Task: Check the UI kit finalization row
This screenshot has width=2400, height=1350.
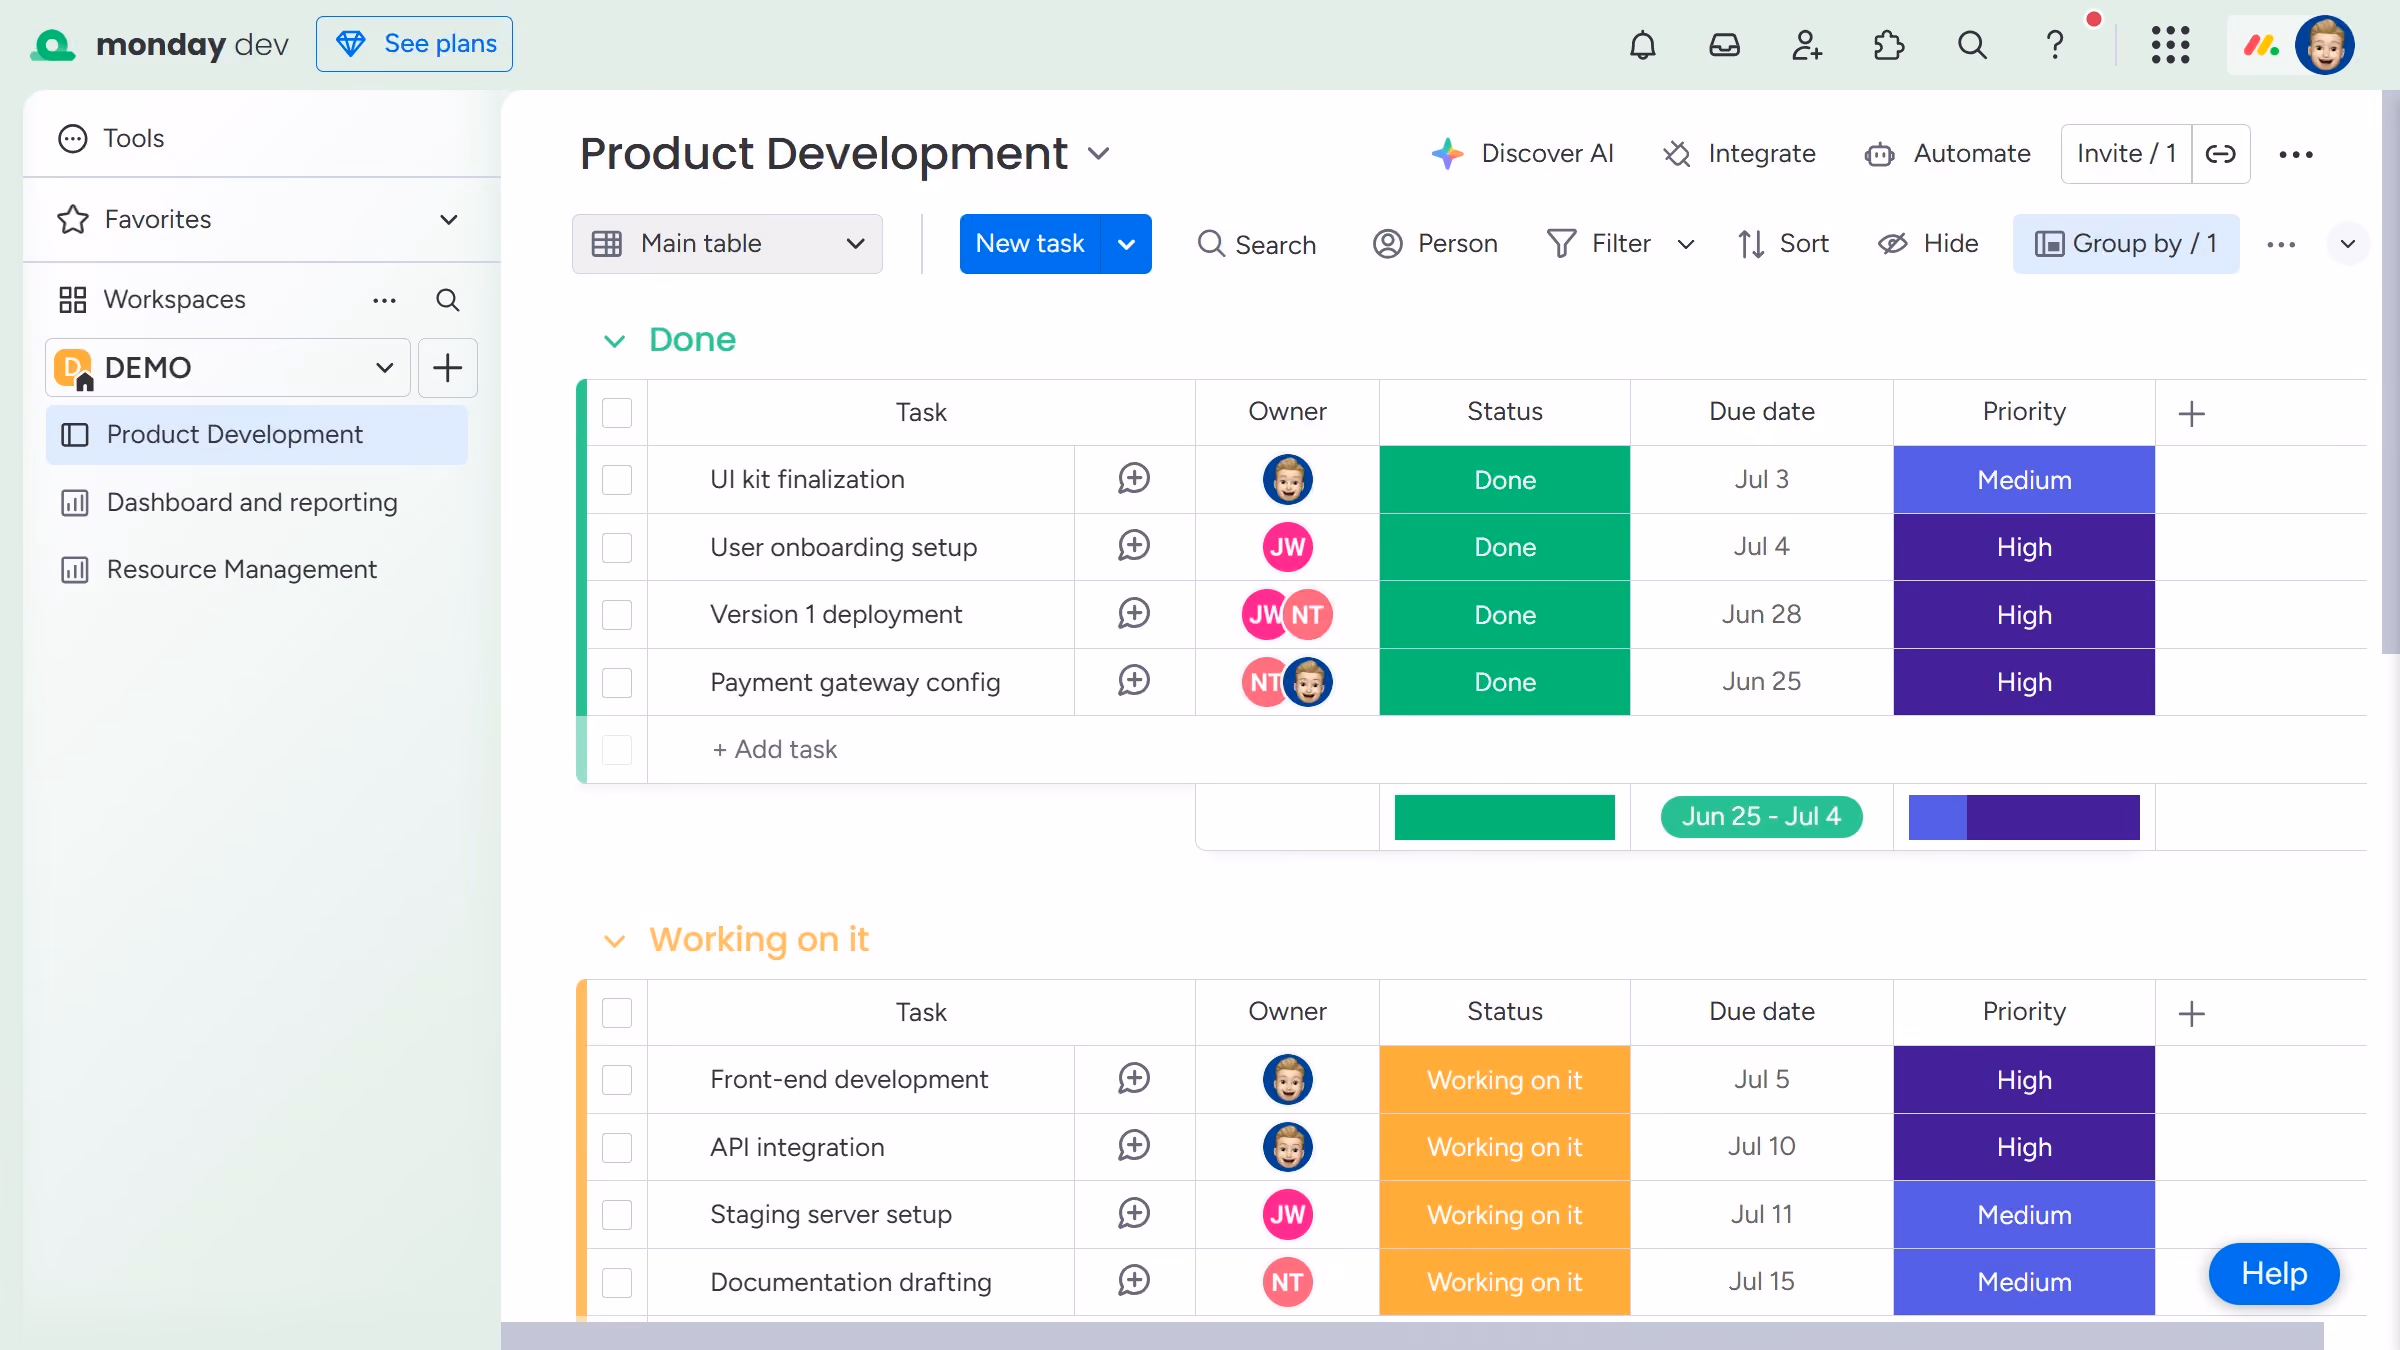Action: click(617, 480)
